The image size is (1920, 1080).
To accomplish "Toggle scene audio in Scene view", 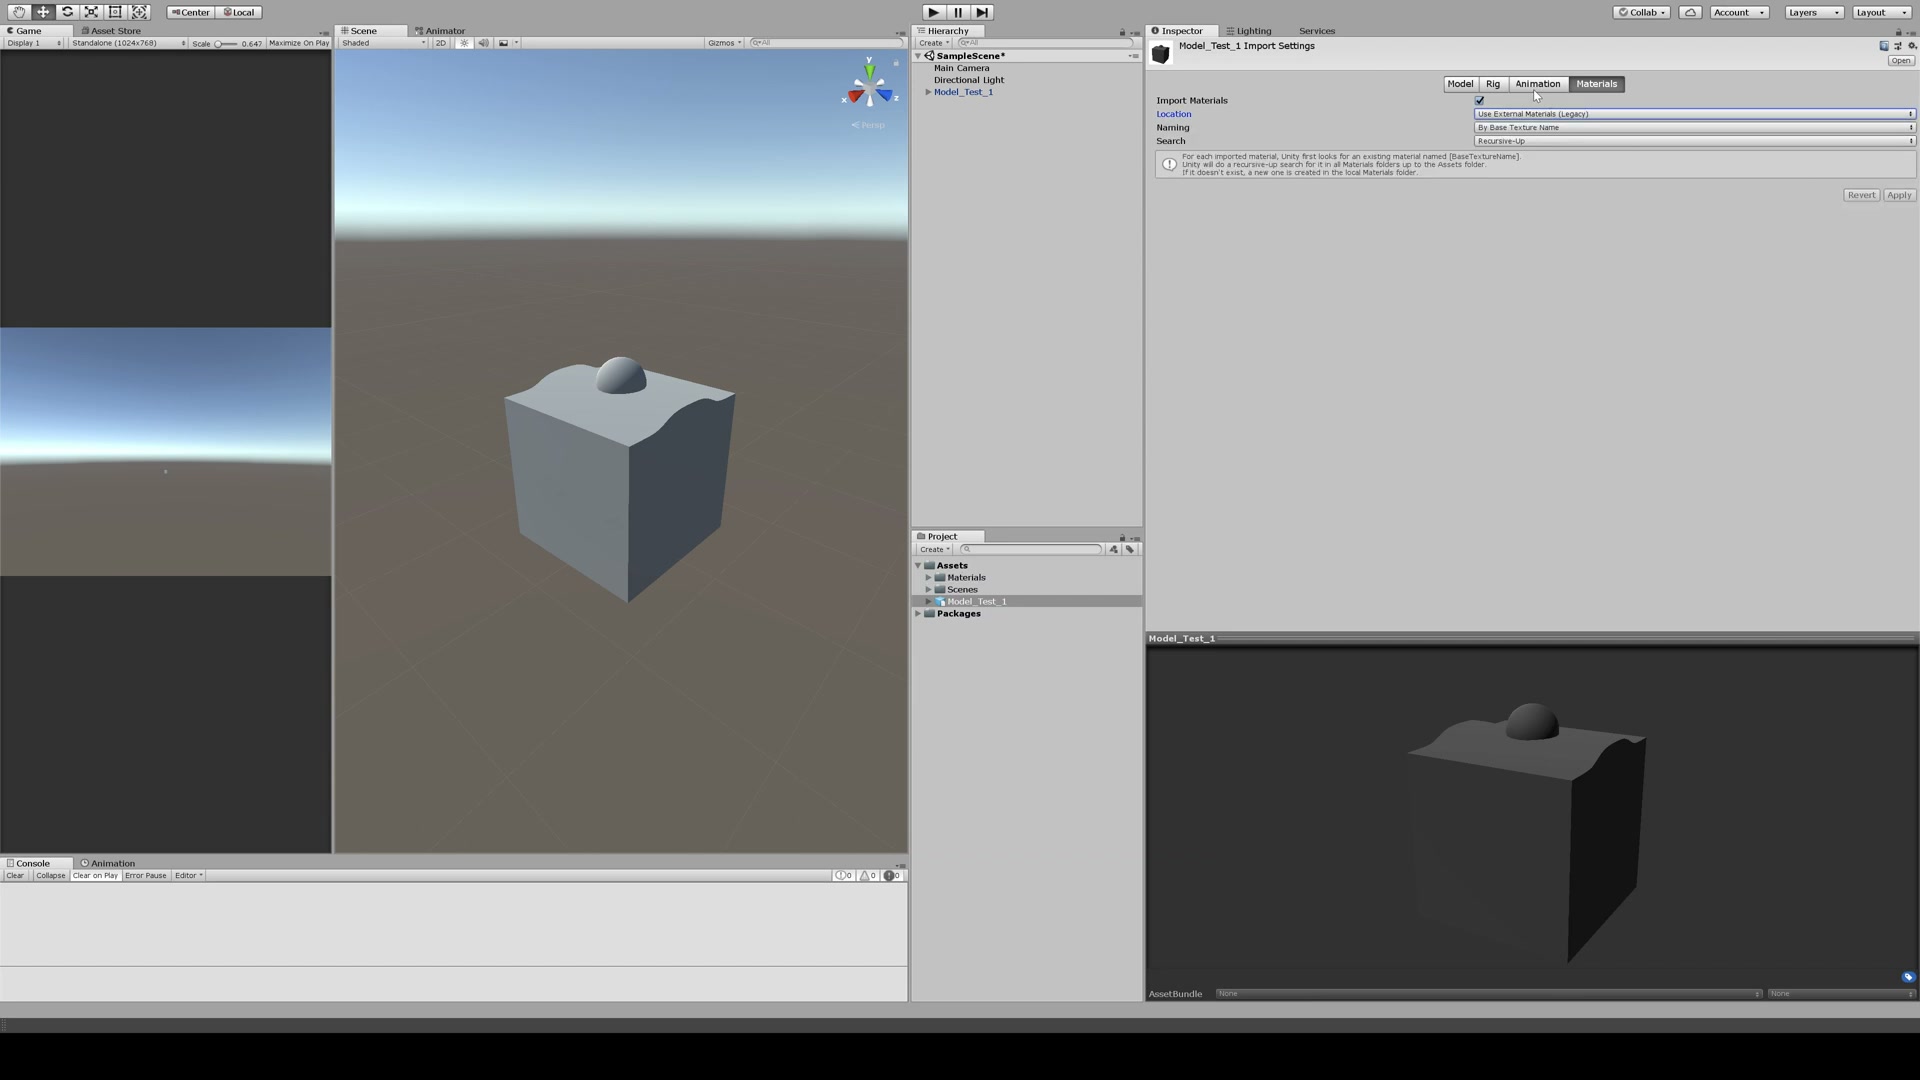I will (x=484, y=43).
